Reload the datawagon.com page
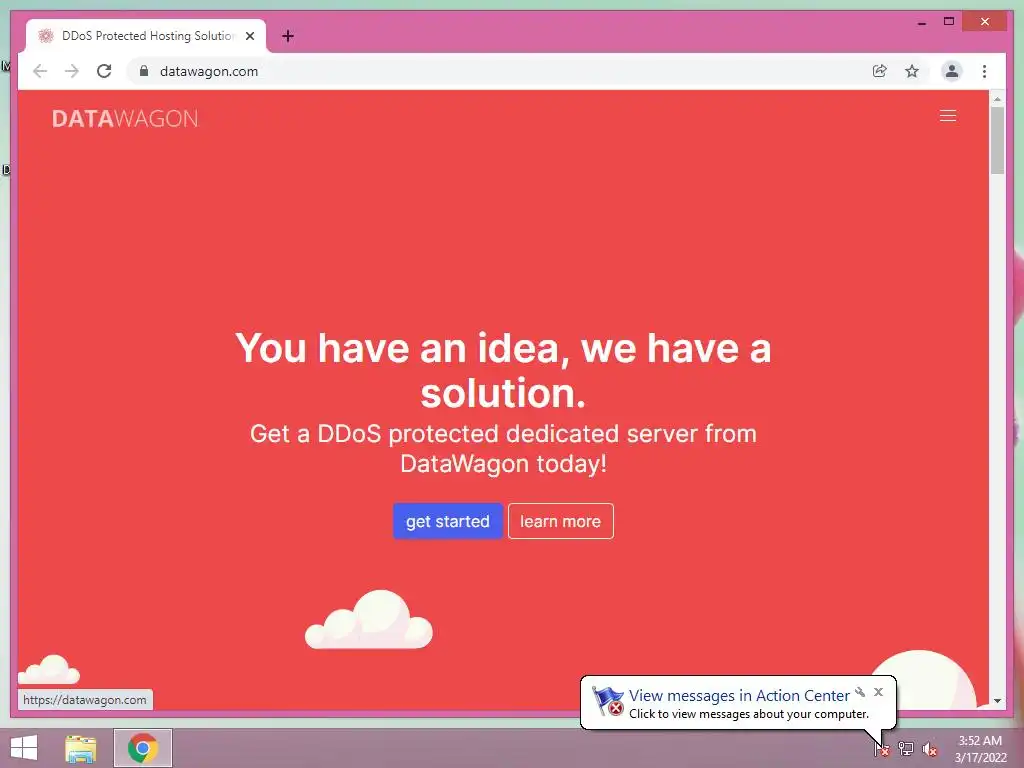The width and height of the screenshot is (1024, 768). pos(104,71)
